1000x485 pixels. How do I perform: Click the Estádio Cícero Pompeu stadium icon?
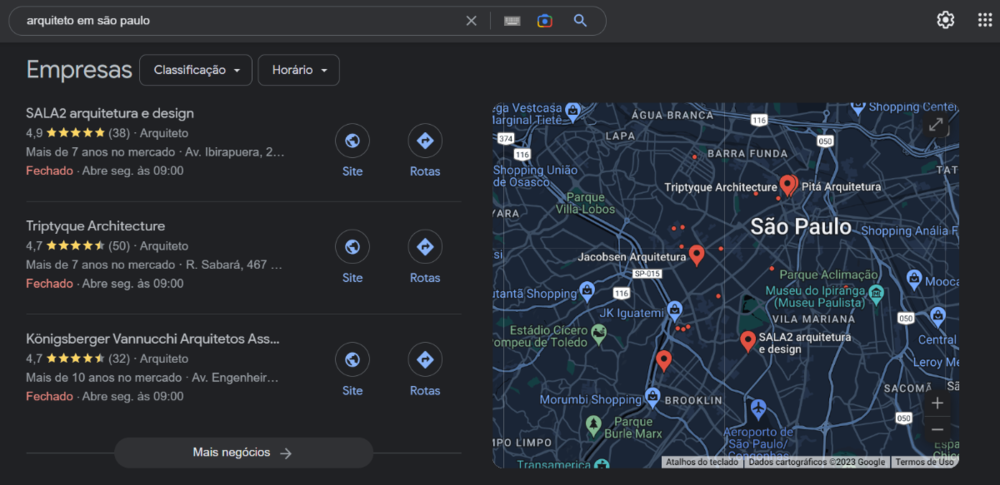pyautogui.click(x=598, y=334)
